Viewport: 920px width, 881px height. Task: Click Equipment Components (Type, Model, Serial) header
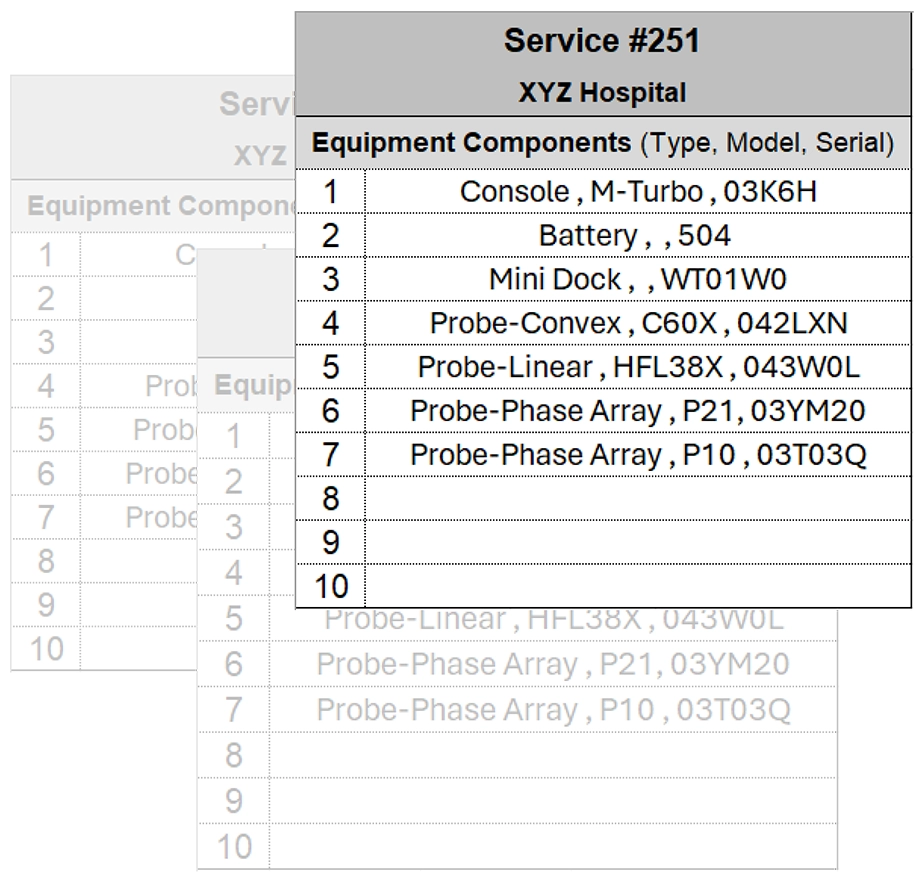tap(602, 143)
